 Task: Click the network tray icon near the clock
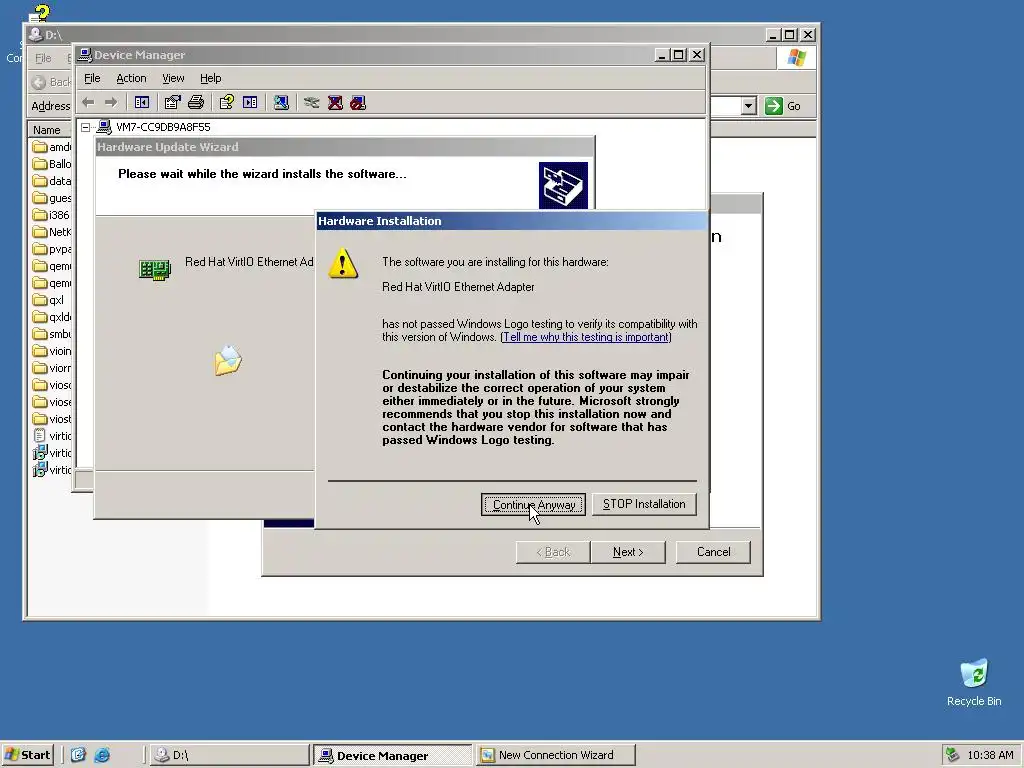tap(952, 755)
